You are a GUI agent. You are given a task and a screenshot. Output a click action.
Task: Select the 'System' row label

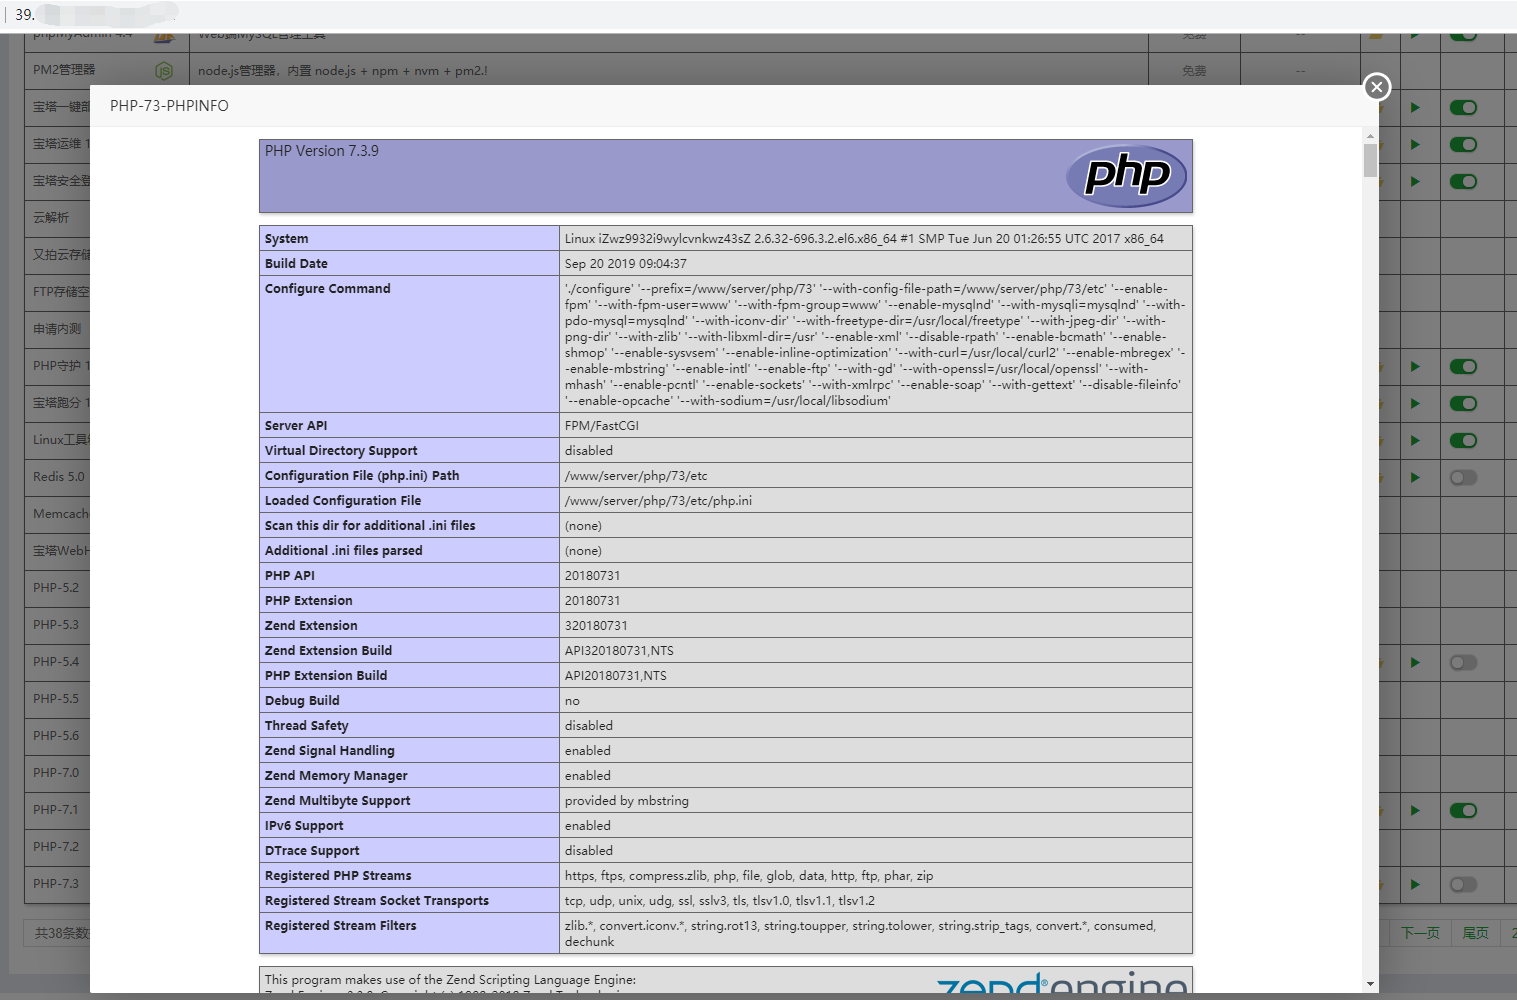pos(287,239)
